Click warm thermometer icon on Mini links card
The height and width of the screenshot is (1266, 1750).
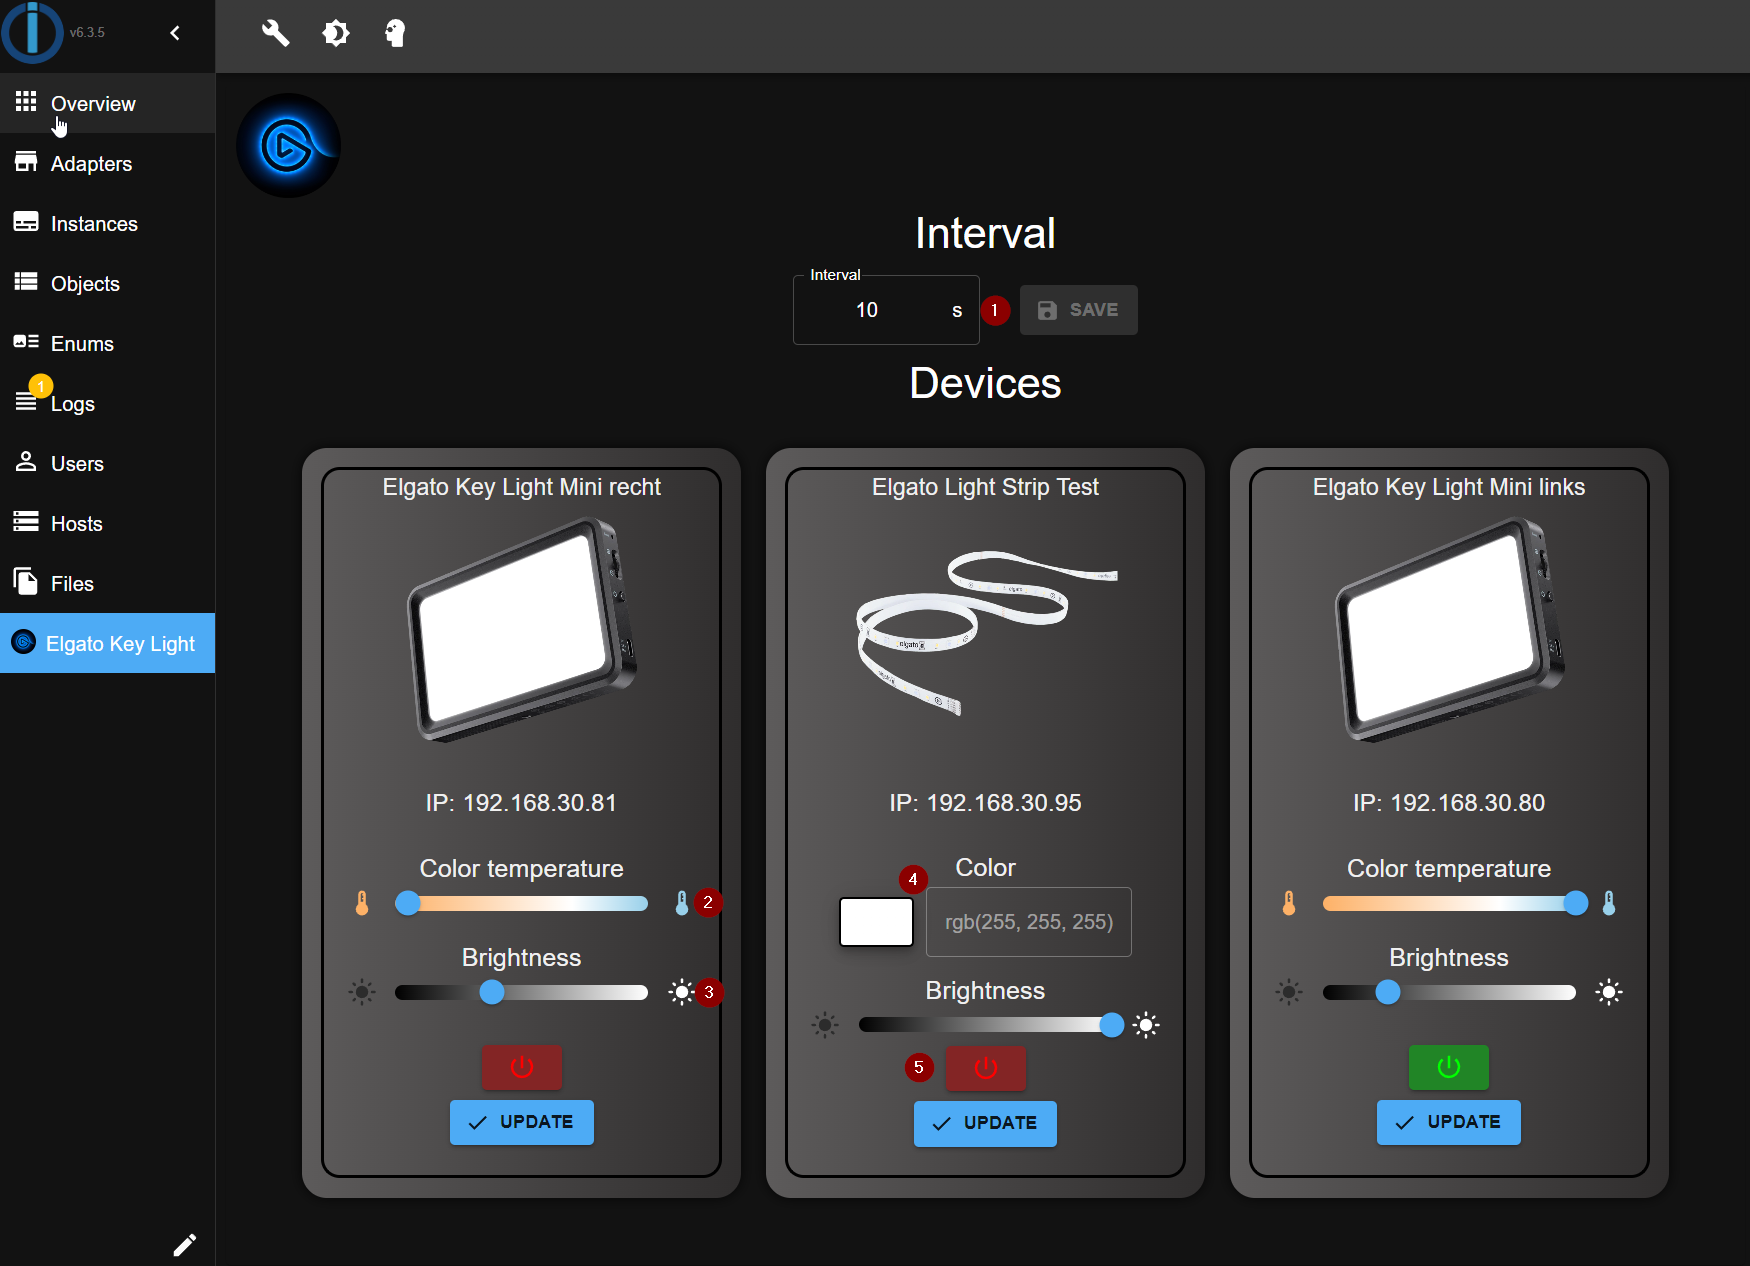[x=1289, y=903]
